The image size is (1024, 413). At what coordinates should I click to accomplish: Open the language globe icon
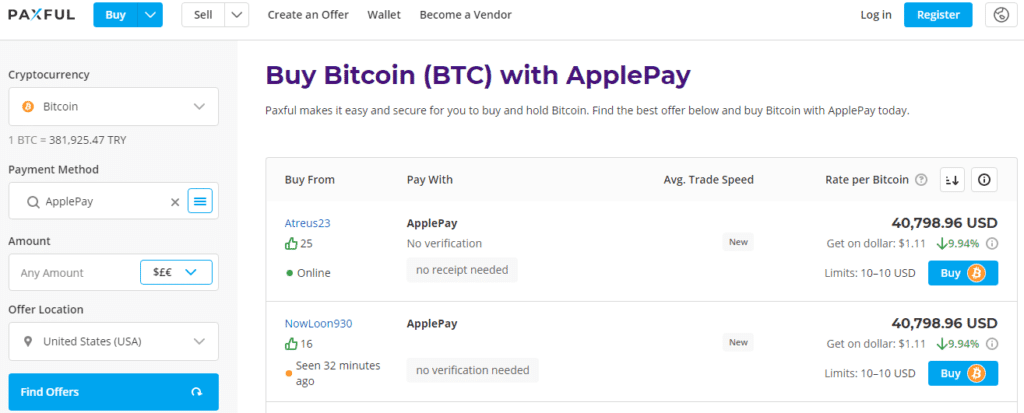click(x=1001, y=15)
